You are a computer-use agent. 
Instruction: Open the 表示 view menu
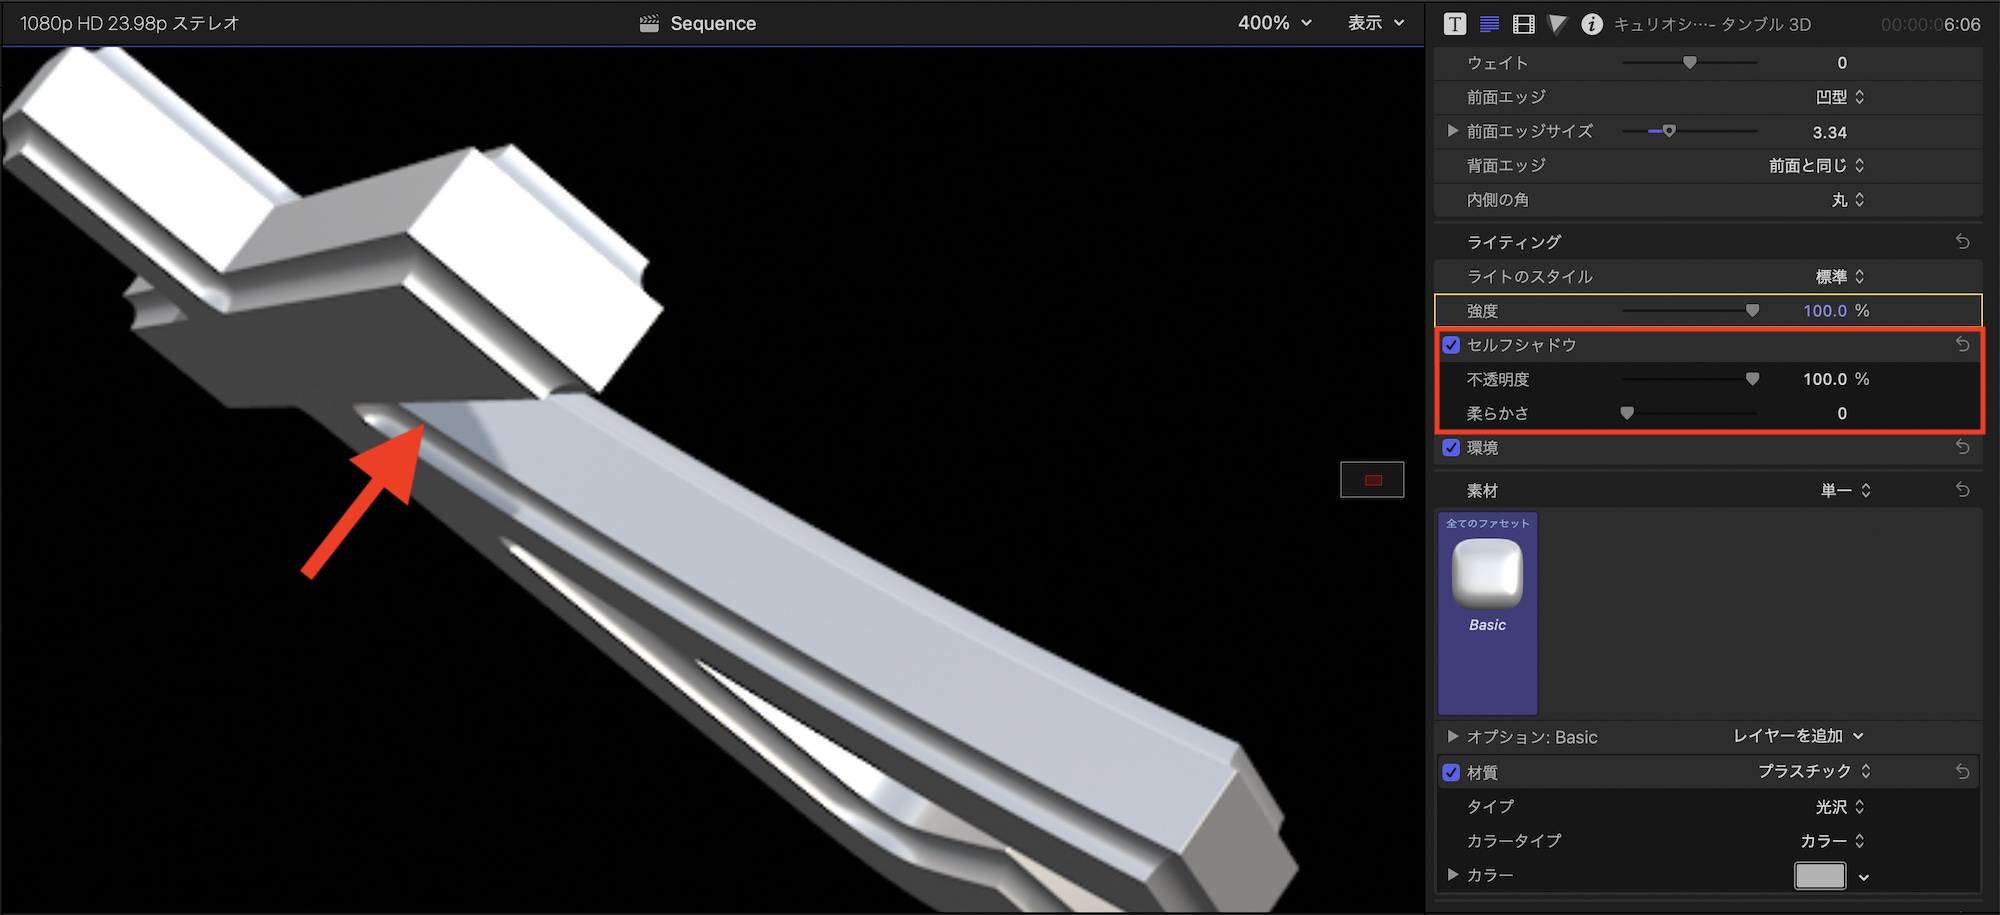tap(1376, 23)
